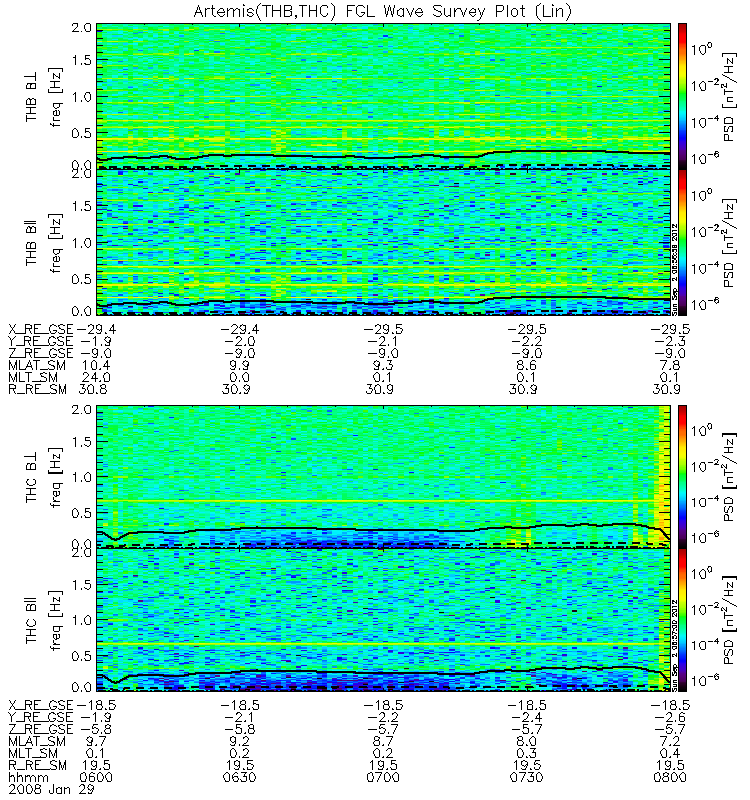The width and height of the screenshot is (750, 800).
Task: Click the THB B⊥ PSD color bar
Action: pyautogui.click(x=682, y=95)
